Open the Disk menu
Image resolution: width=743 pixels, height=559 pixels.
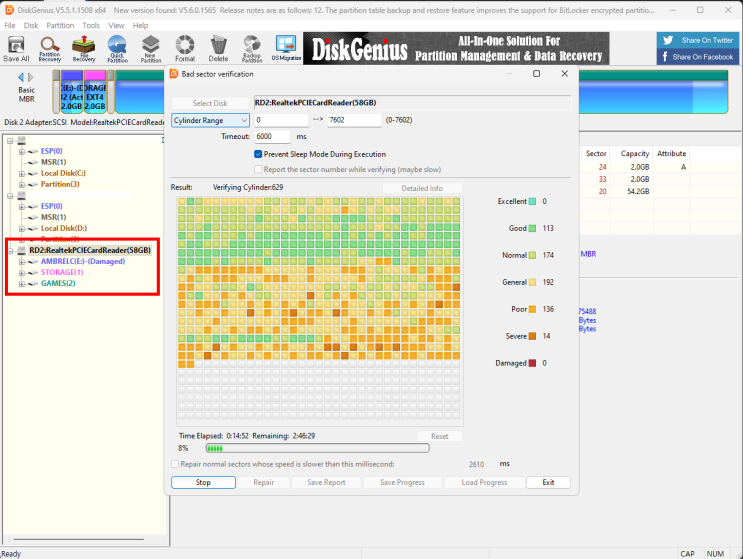pyautogui.click(x=31, y=26)
